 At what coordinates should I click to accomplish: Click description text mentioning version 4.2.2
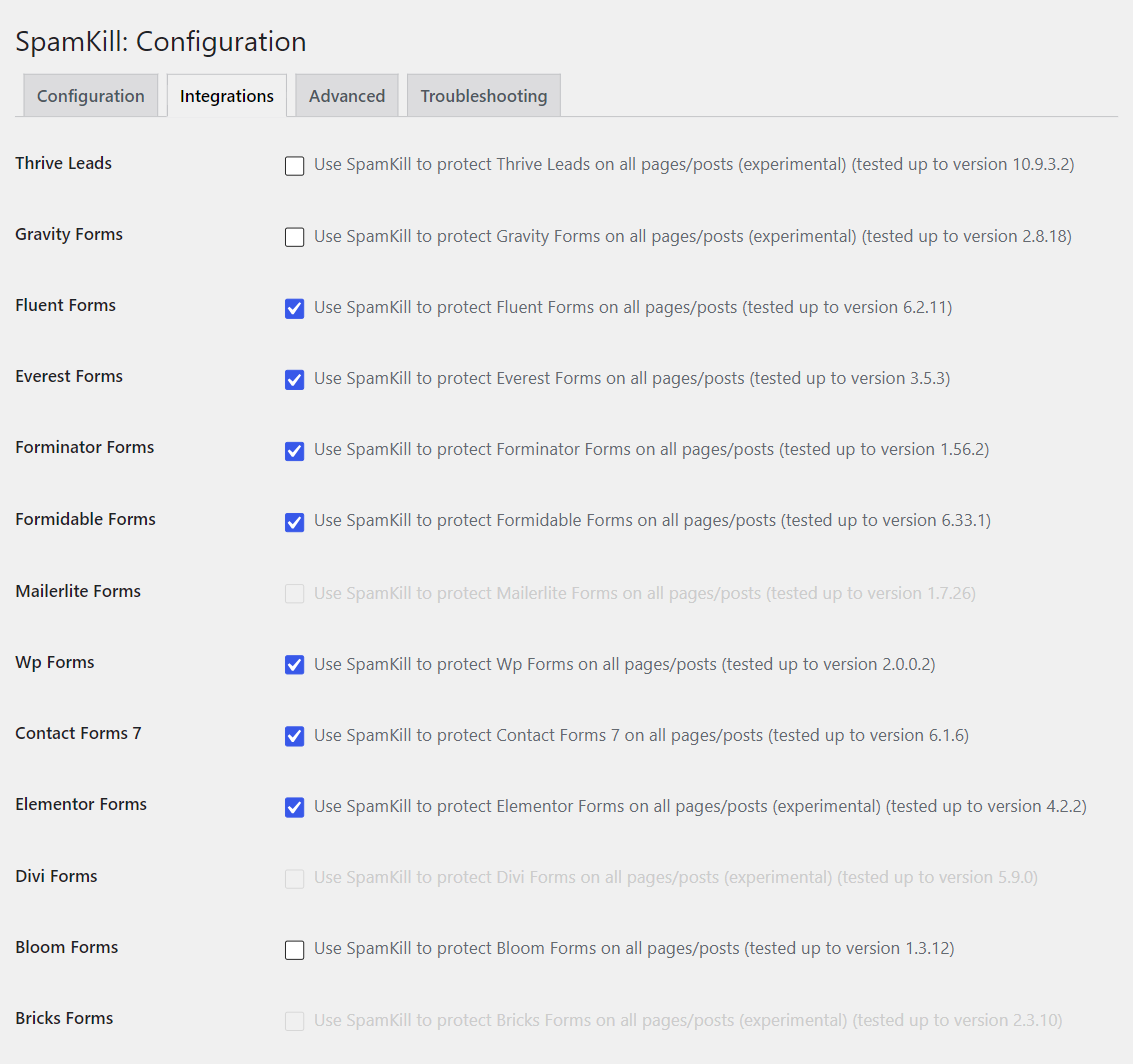(700, 806)
